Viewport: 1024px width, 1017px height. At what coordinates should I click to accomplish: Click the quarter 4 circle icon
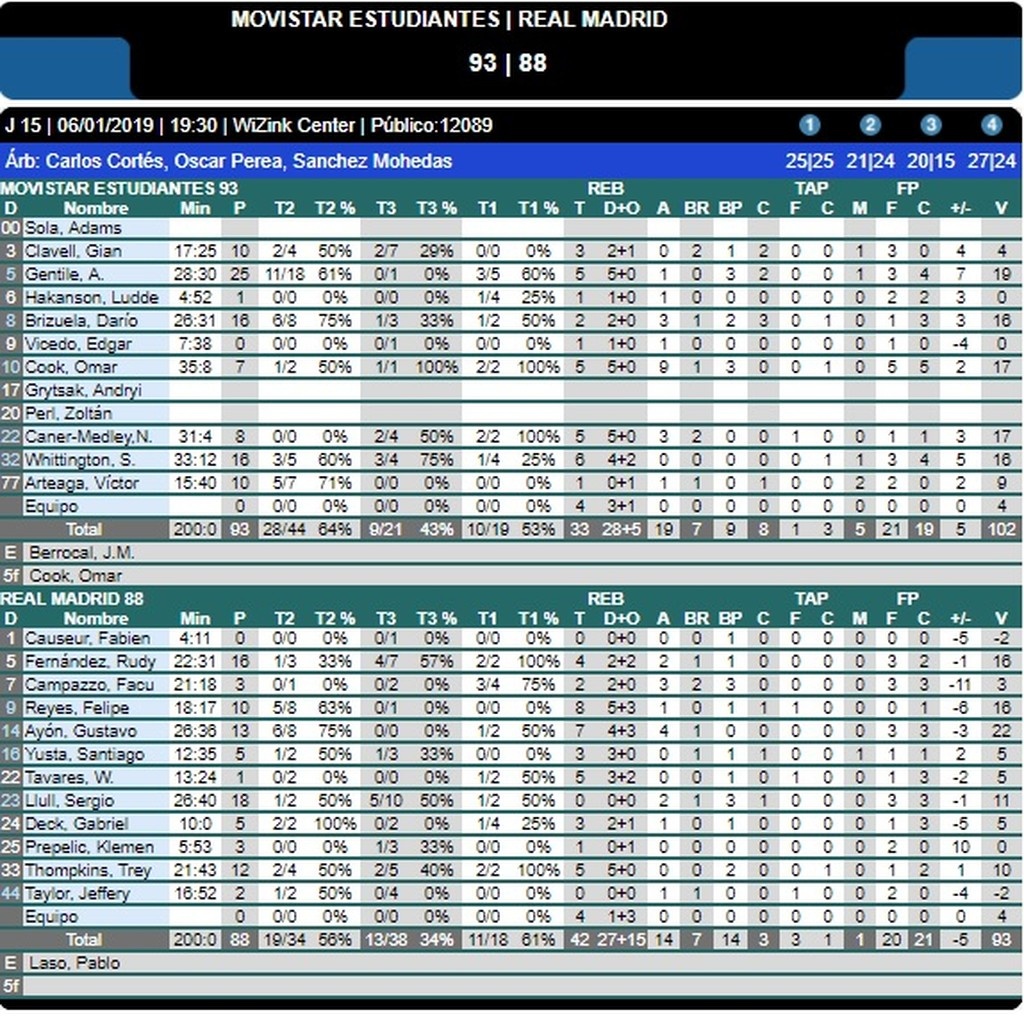coord(991,125)
